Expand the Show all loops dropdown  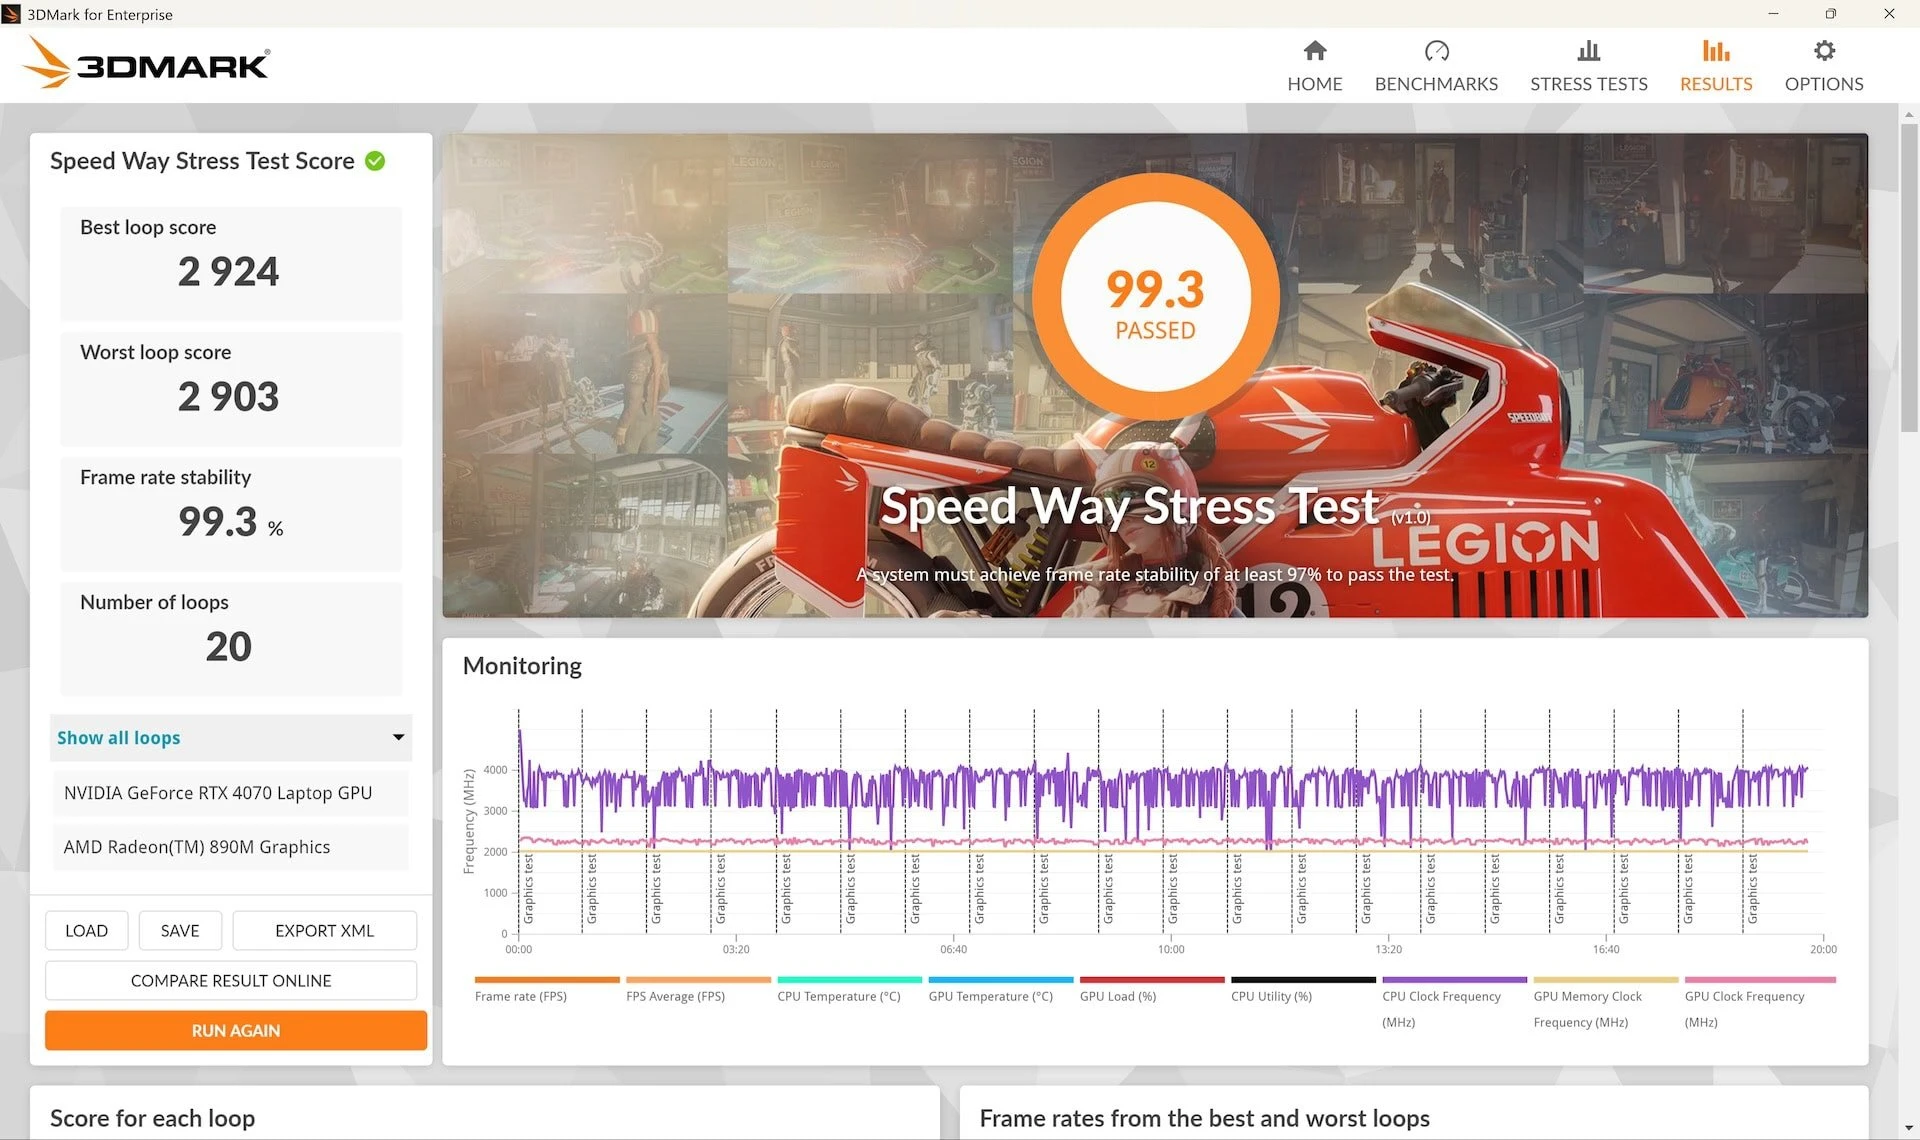point(231,738)
